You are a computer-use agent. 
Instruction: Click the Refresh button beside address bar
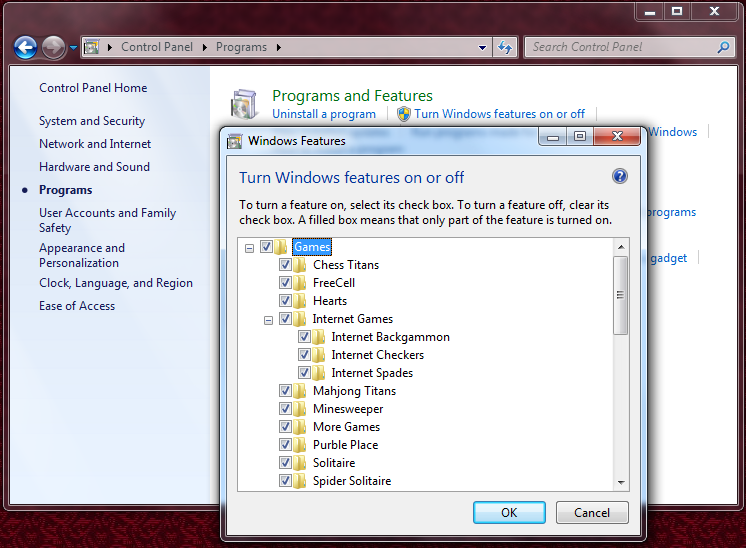pos(505,47)
